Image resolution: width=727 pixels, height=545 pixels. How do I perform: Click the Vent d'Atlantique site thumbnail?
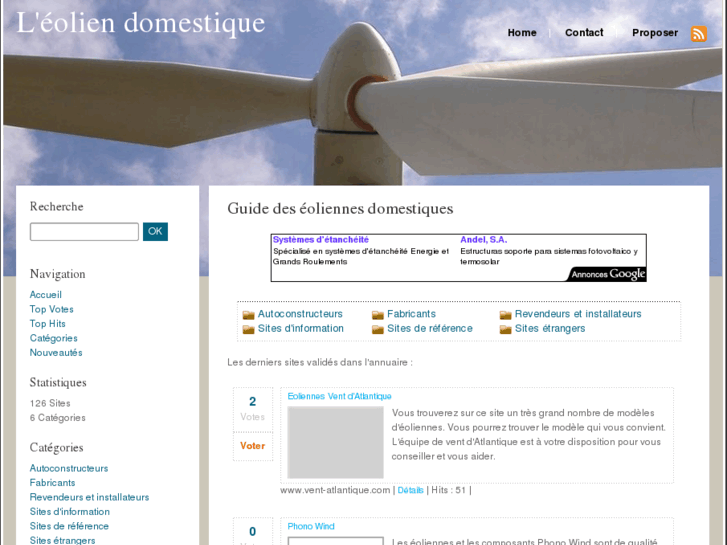[335, 442]
